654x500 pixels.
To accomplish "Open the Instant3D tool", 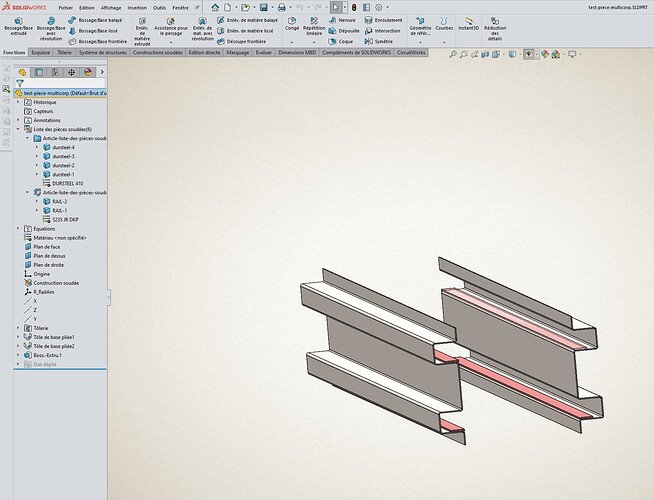I will pos(468,24).
